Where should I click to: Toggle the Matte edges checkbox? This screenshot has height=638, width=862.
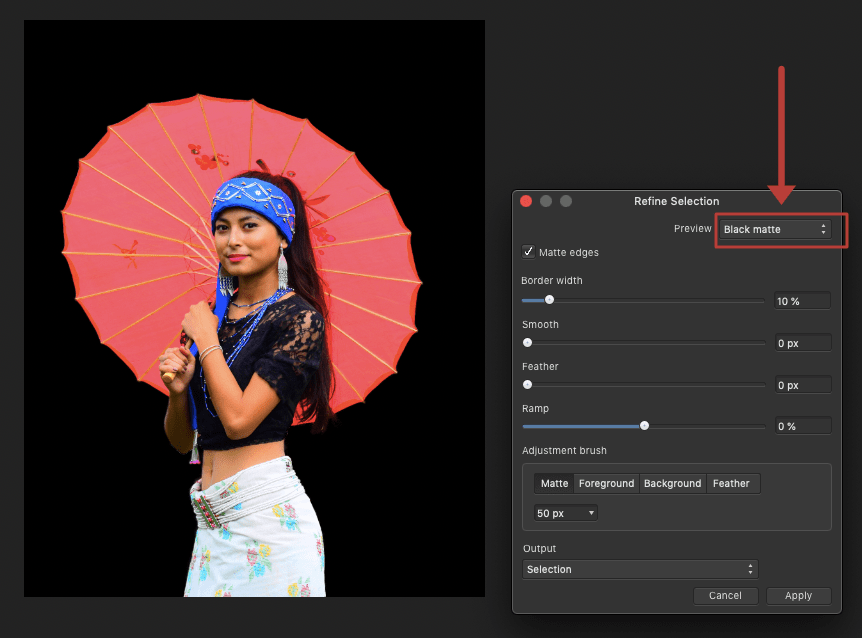(528, 252)
